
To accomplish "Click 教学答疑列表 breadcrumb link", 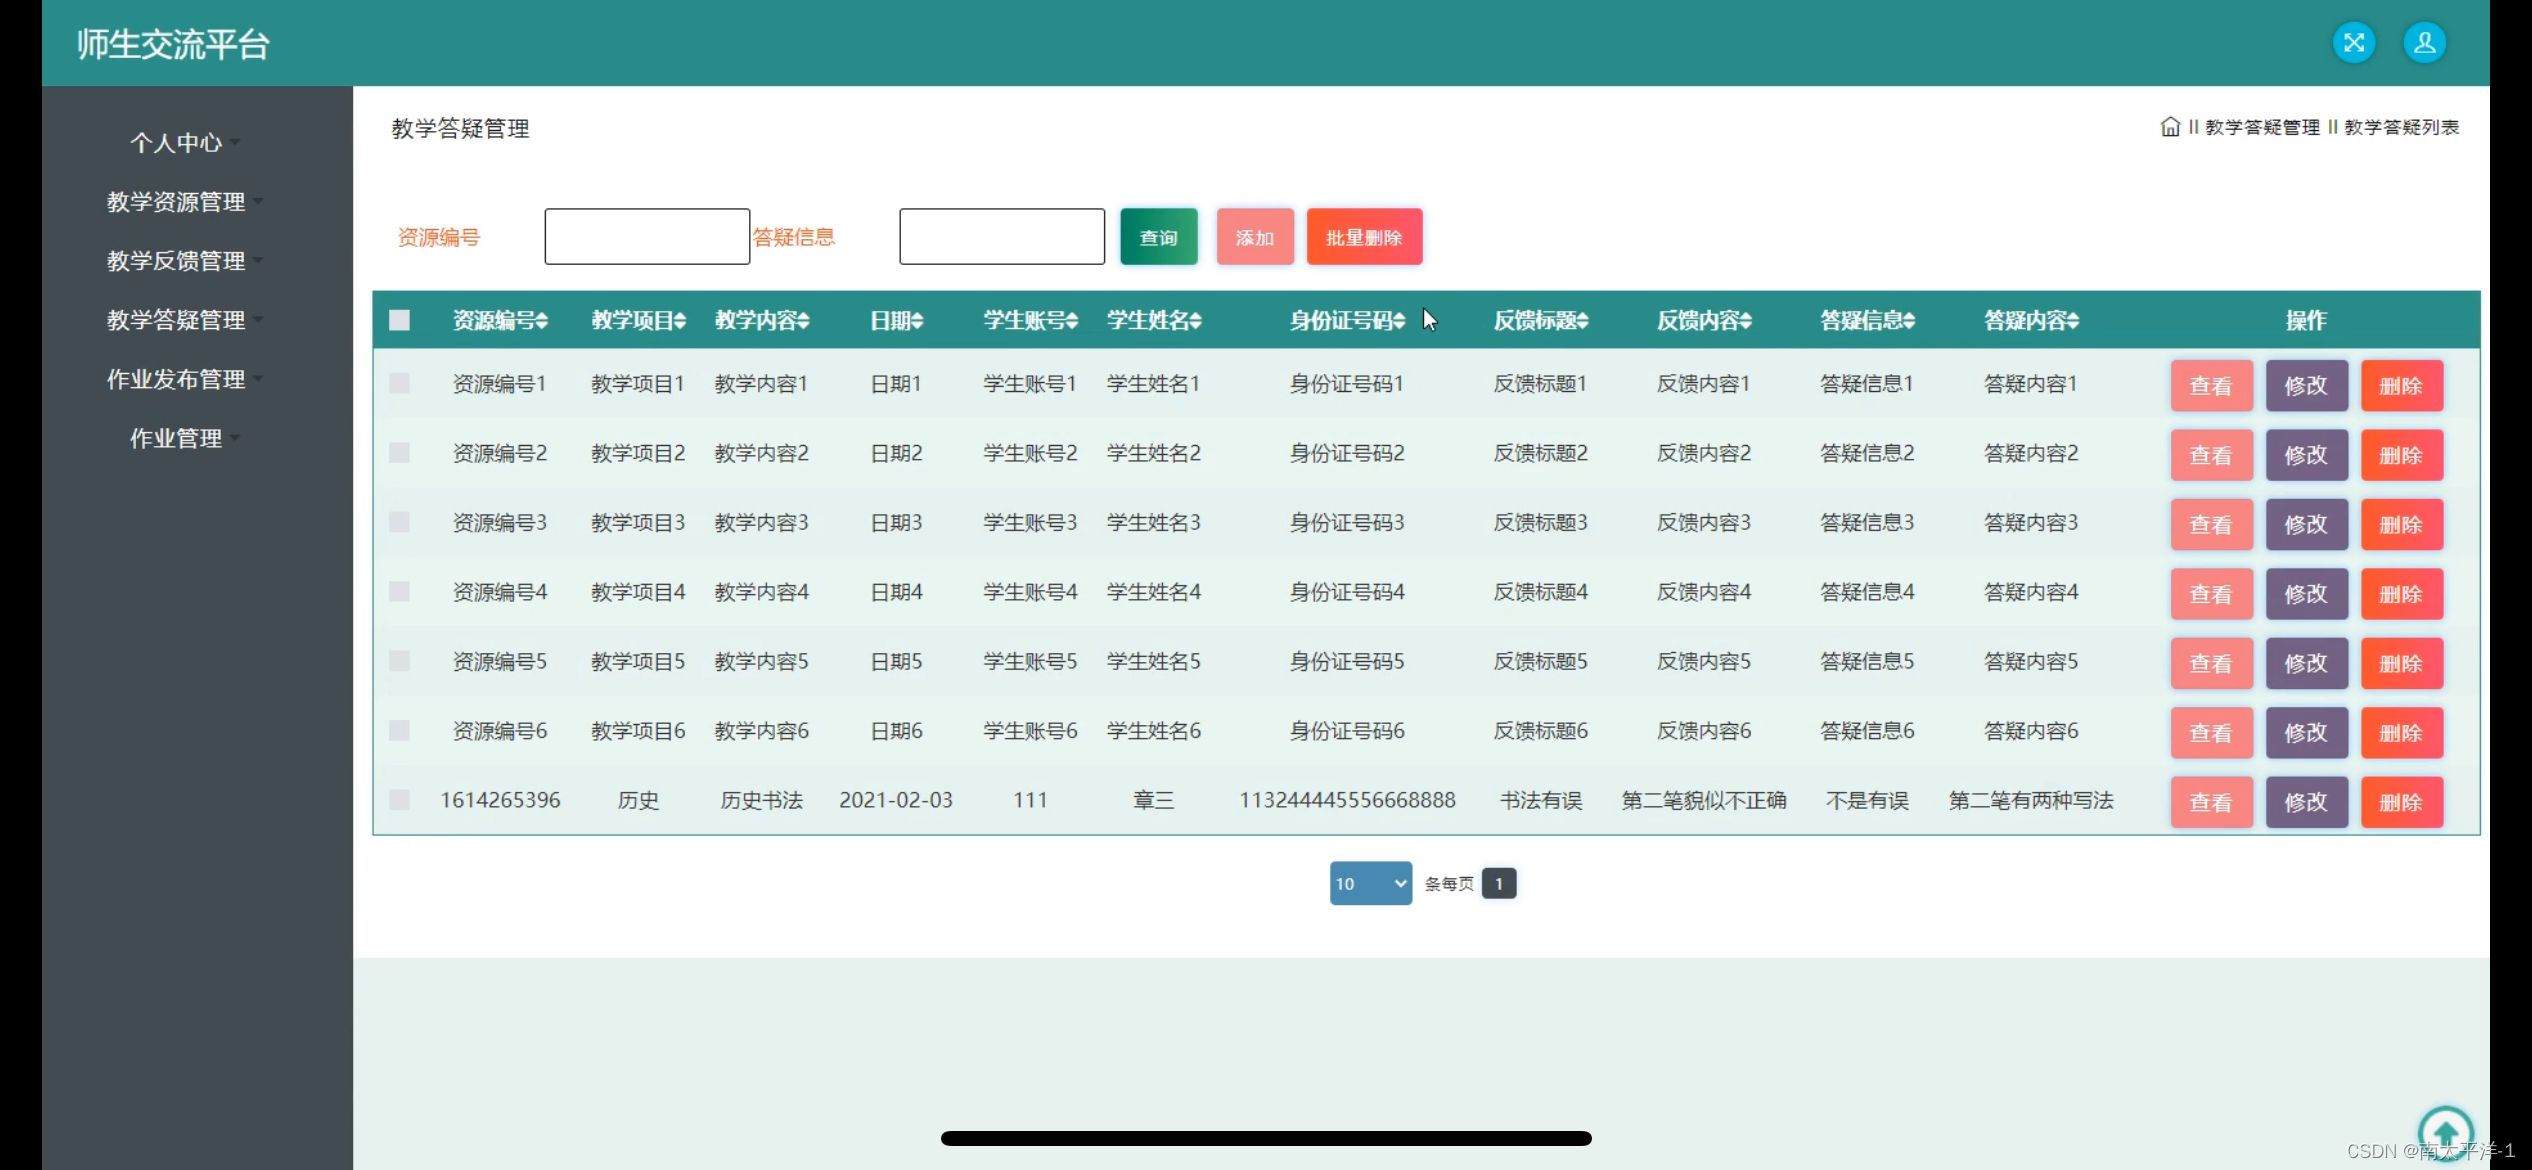I will 2401,127.
